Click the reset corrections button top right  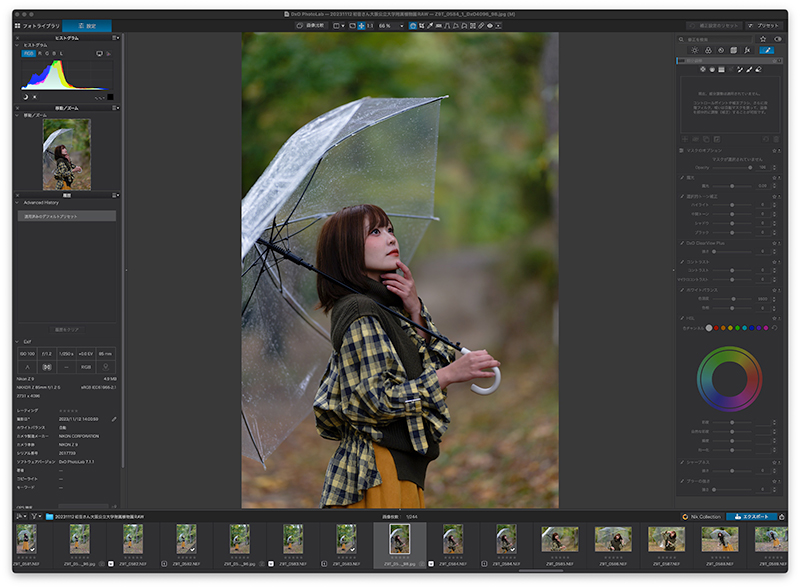pos(714,26)
